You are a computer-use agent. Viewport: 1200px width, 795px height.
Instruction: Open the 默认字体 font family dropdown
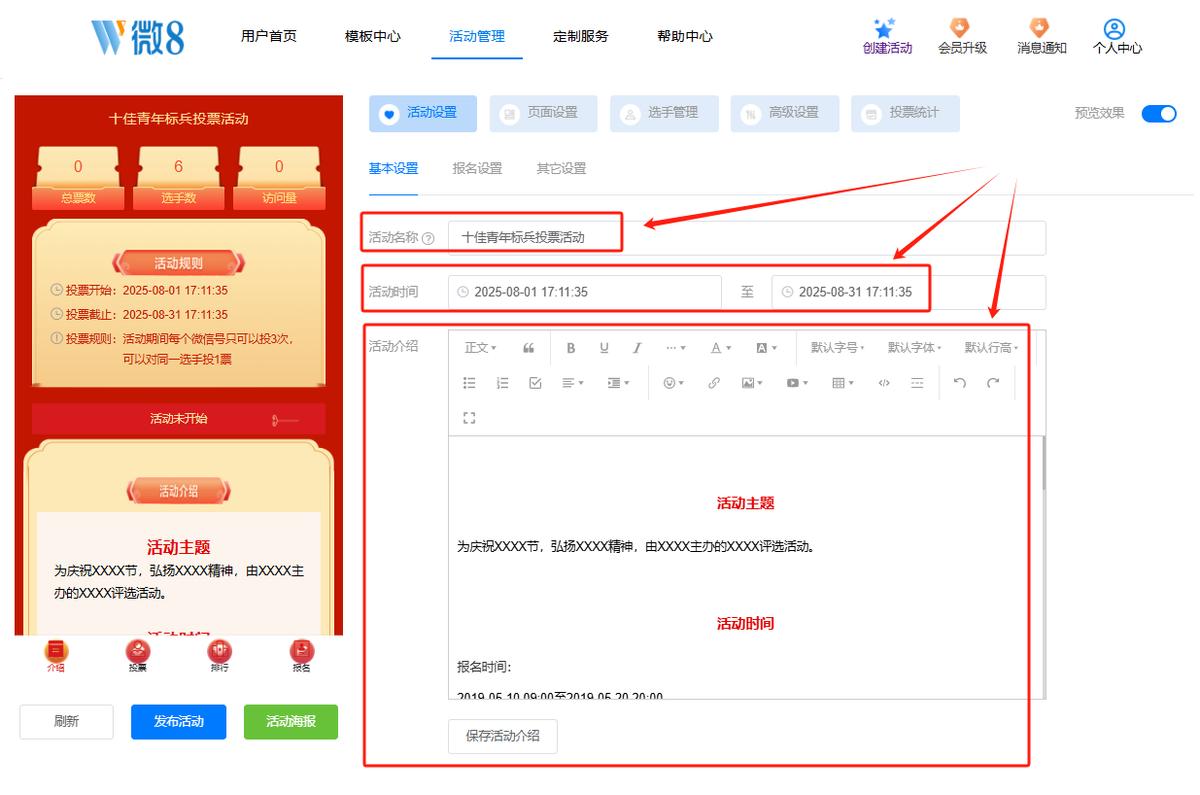pos(915,348)
